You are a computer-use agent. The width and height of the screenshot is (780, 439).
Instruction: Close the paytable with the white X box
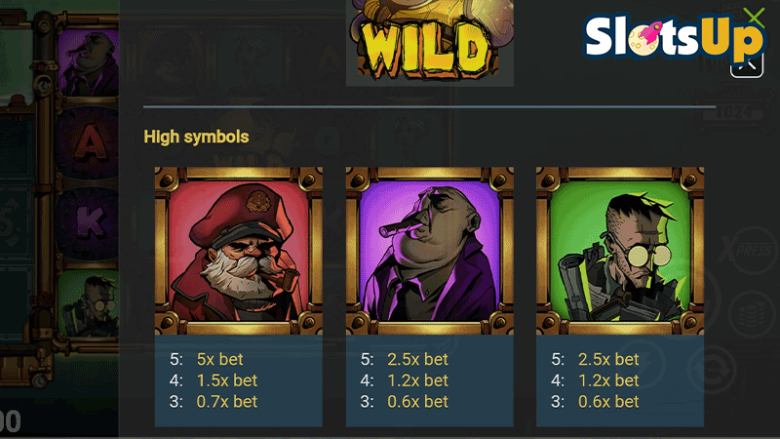coord(746,65)
